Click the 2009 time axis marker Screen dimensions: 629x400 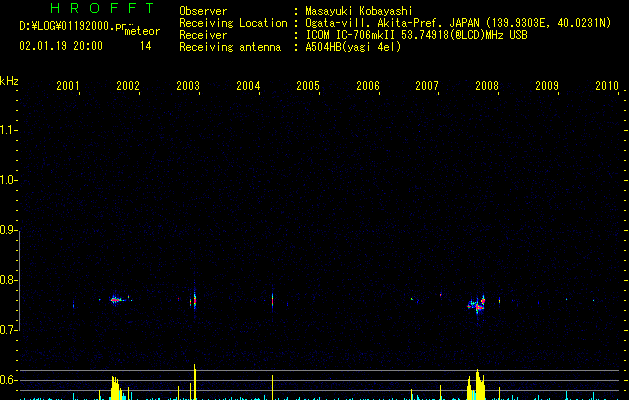tap(547, 85)
